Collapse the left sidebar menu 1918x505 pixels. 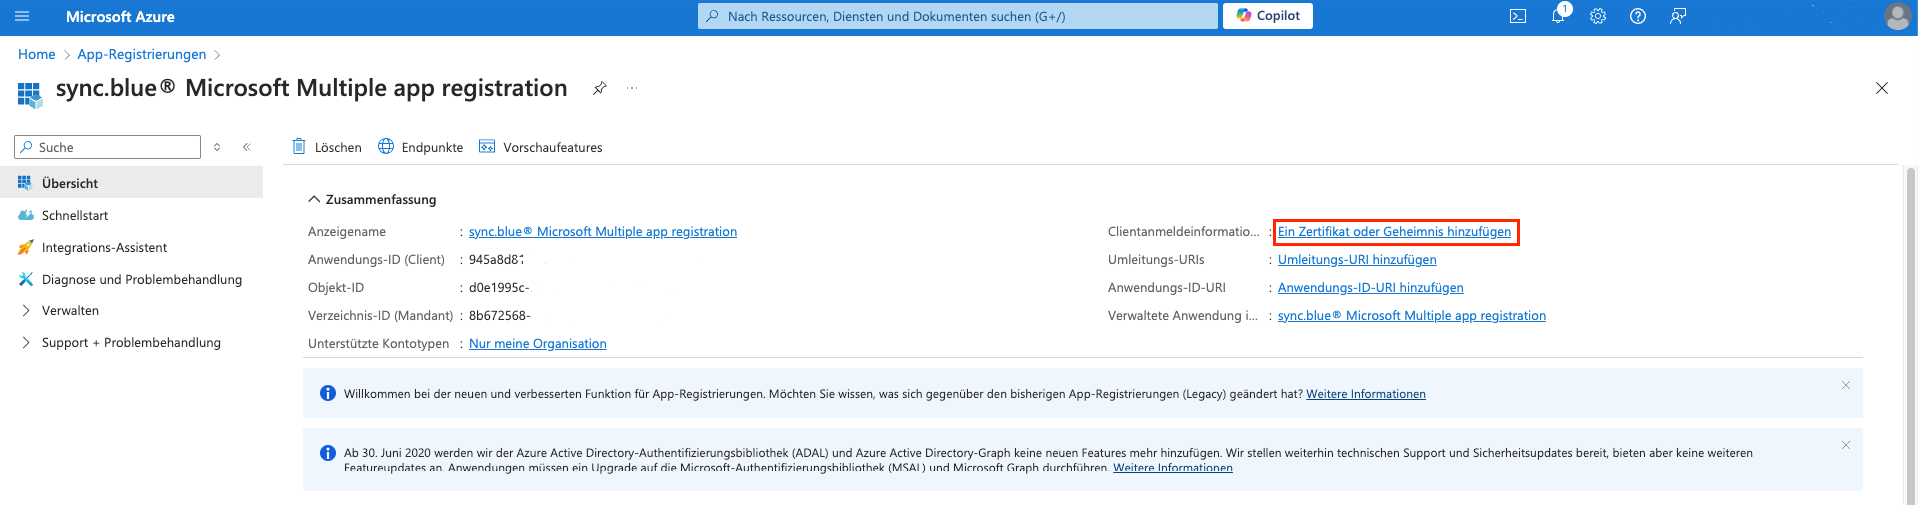click(x=246, y=147)
